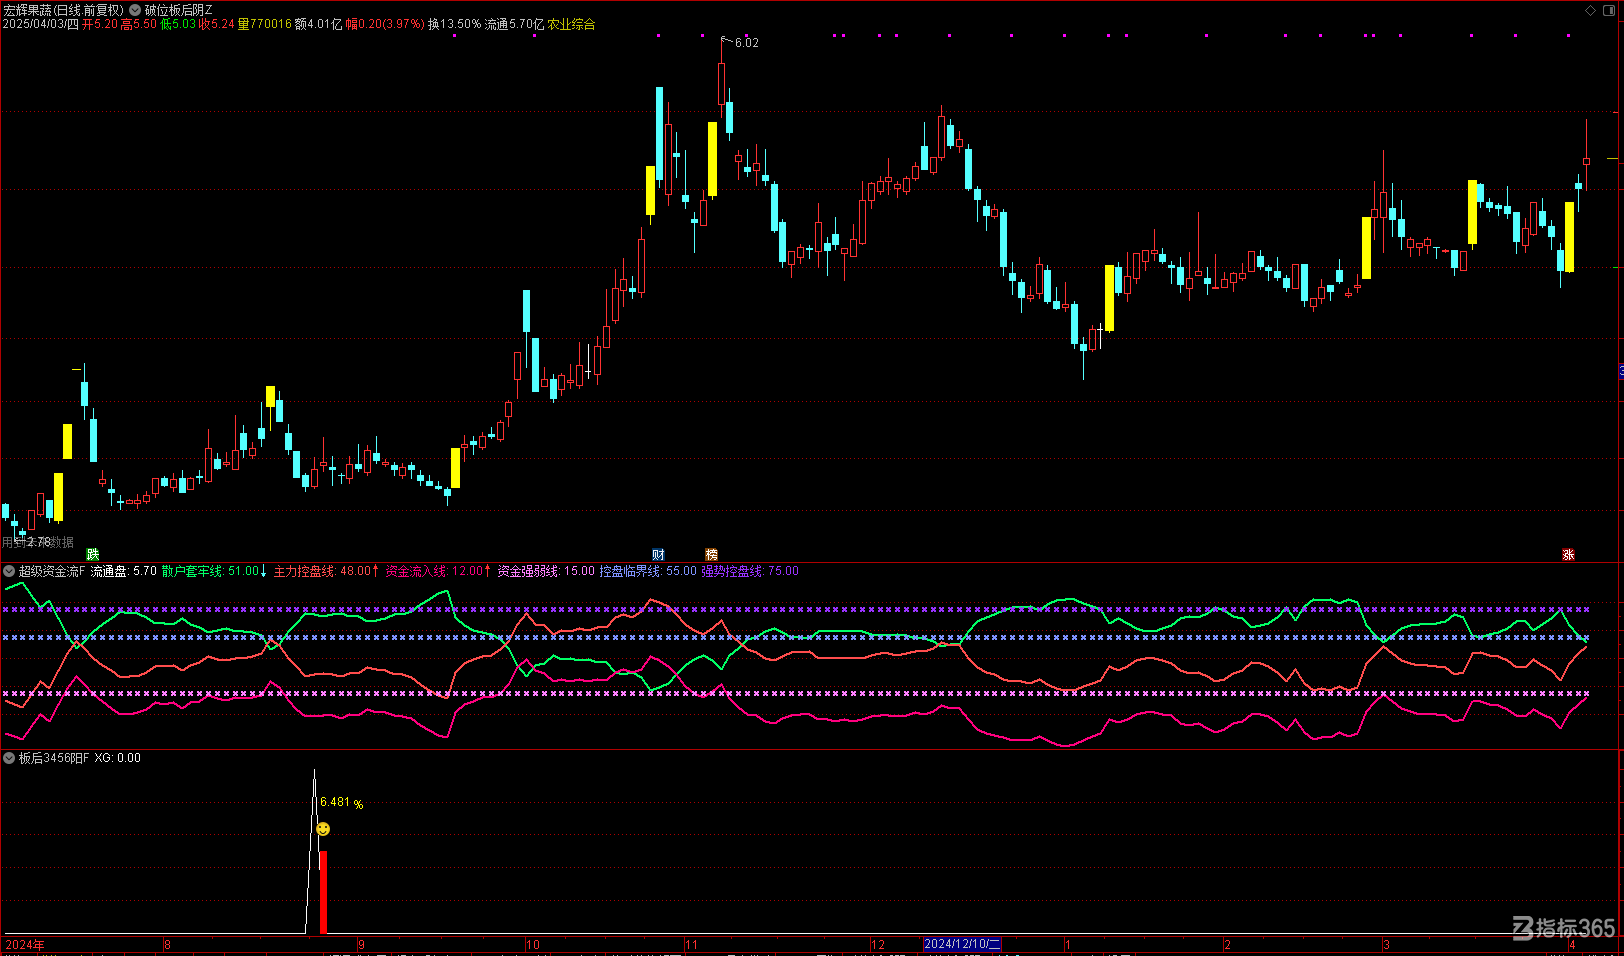Click the red signal bar in bottom panel

point(323,892)
